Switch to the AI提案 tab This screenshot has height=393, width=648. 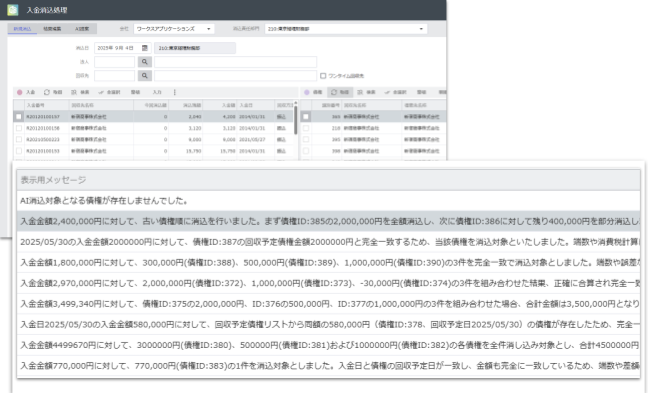(x=82, y=29)
